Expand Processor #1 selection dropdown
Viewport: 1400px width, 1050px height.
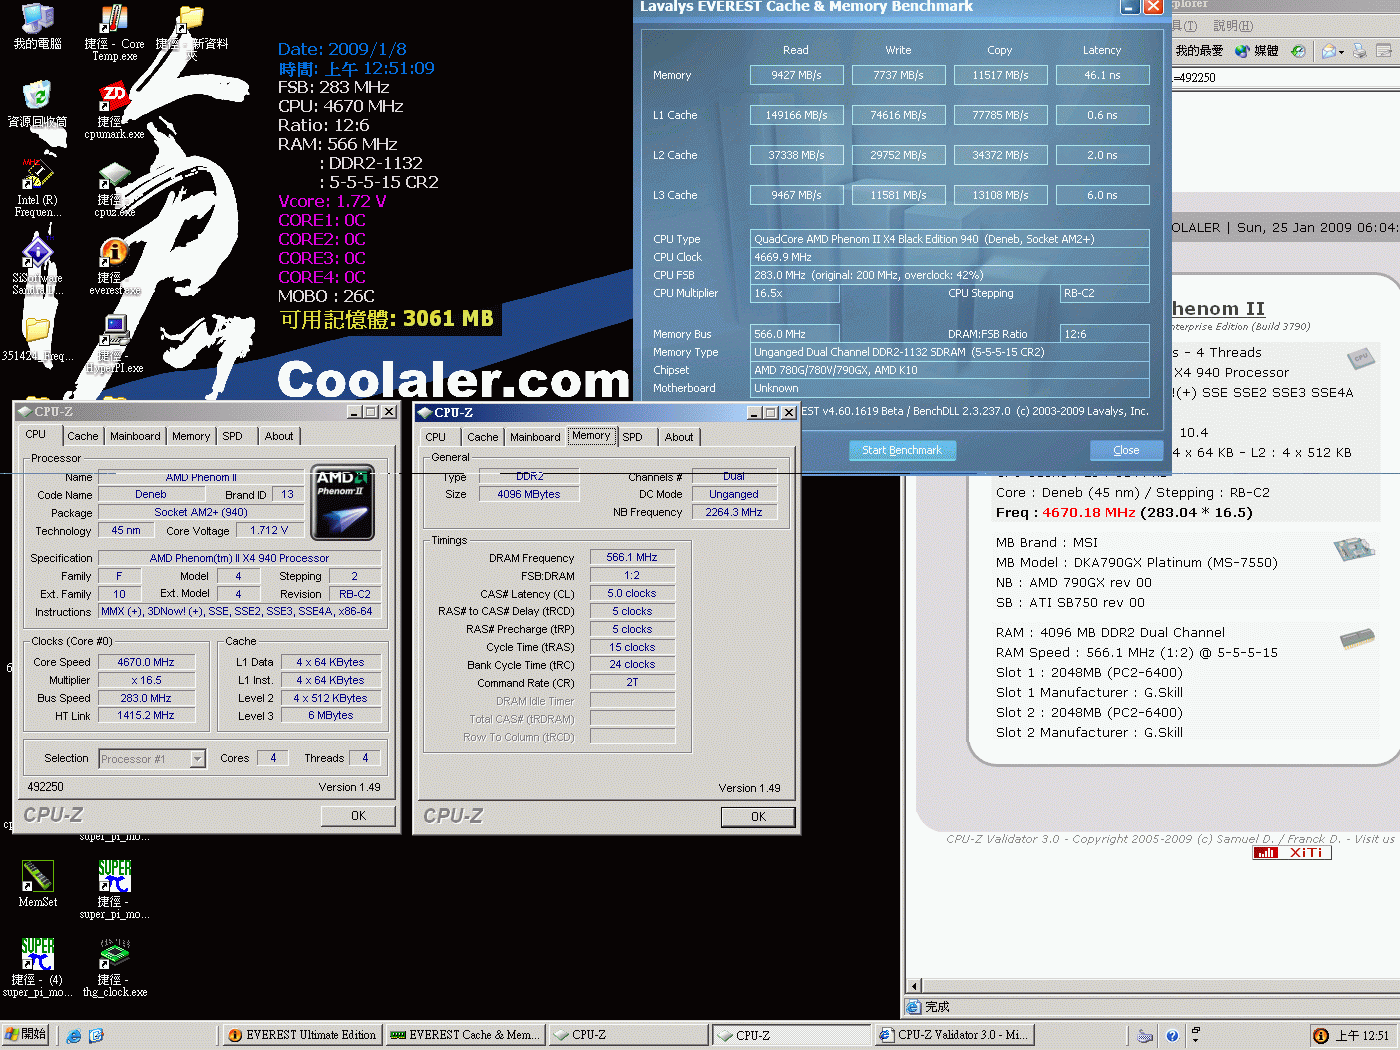point(197,759)
